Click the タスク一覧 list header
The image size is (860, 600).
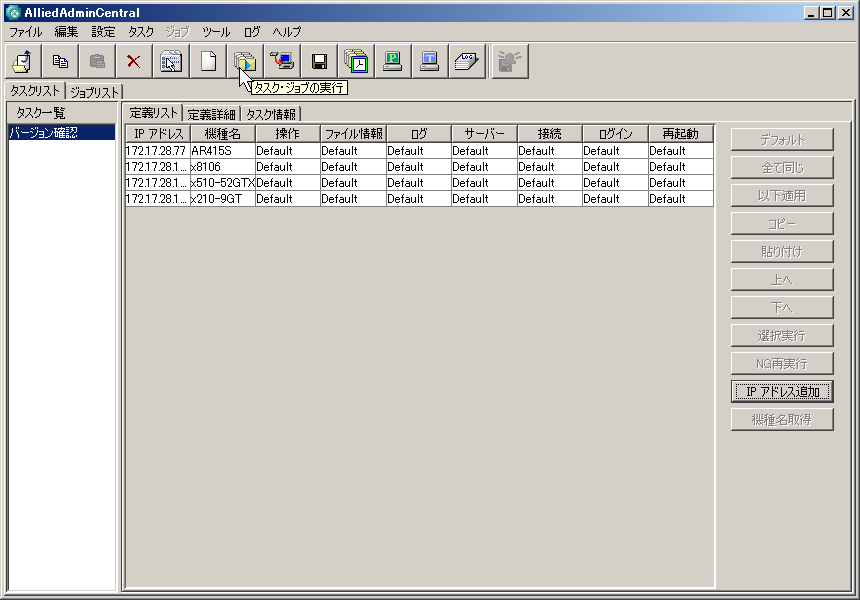pos(62,113)
